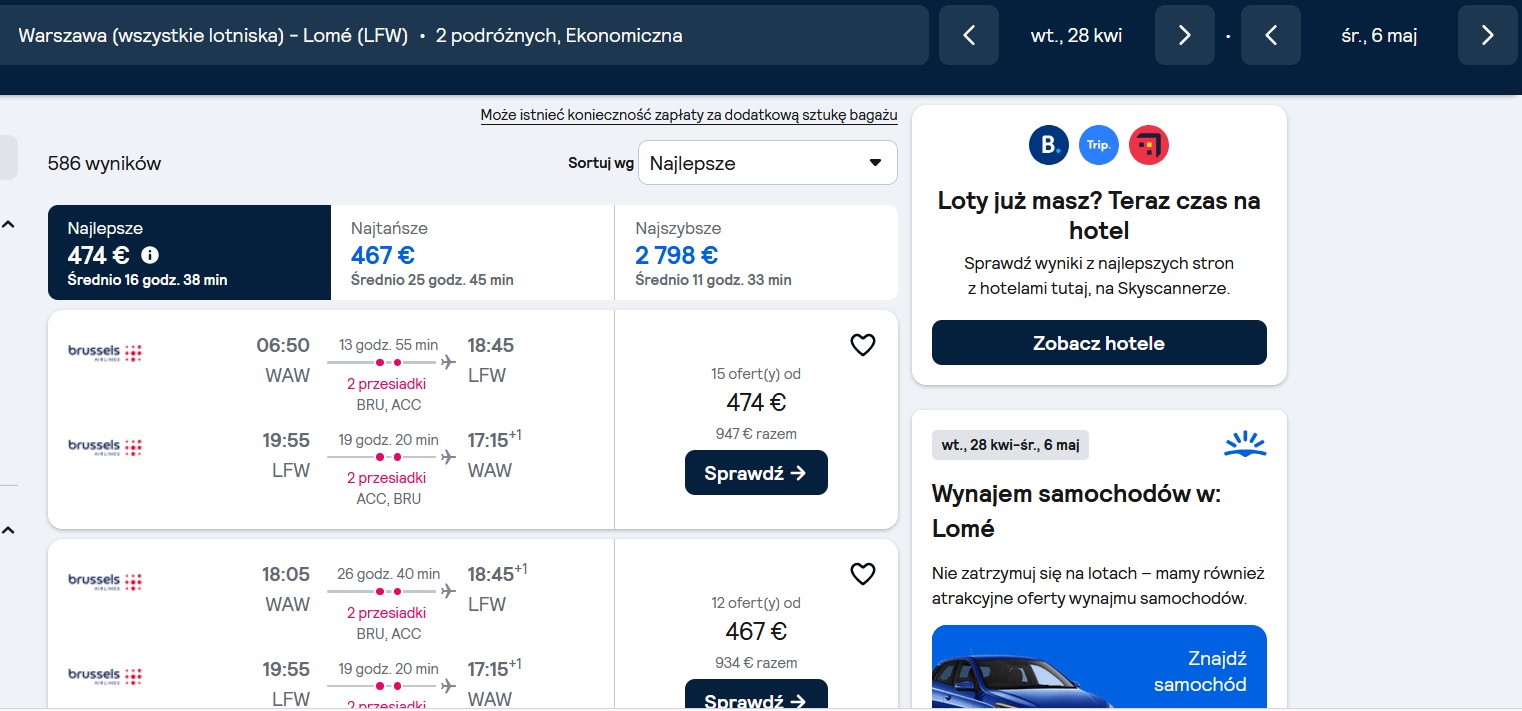Open info icon beside 474 € price
This screenshot has height=711, width=1522.
[150, 255]
